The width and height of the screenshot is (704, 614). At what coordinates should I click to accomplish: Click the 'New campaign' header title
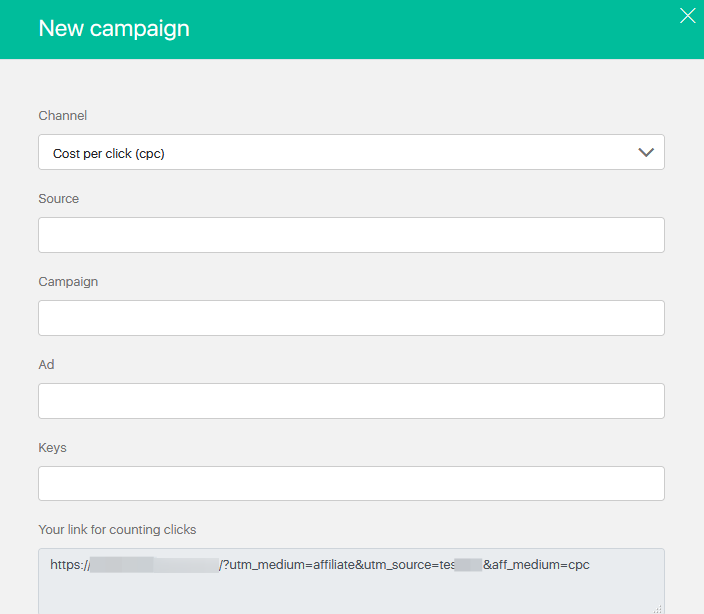[114, 28]
